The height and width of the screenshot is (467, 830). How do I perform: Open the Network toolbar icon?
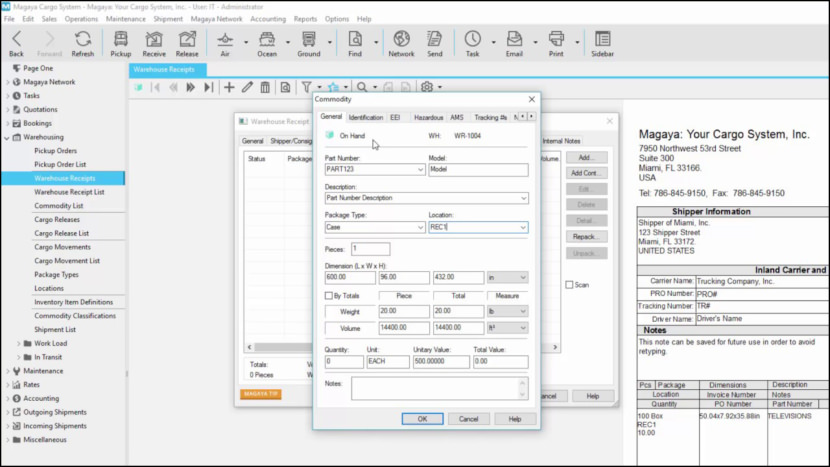point(401,39)
